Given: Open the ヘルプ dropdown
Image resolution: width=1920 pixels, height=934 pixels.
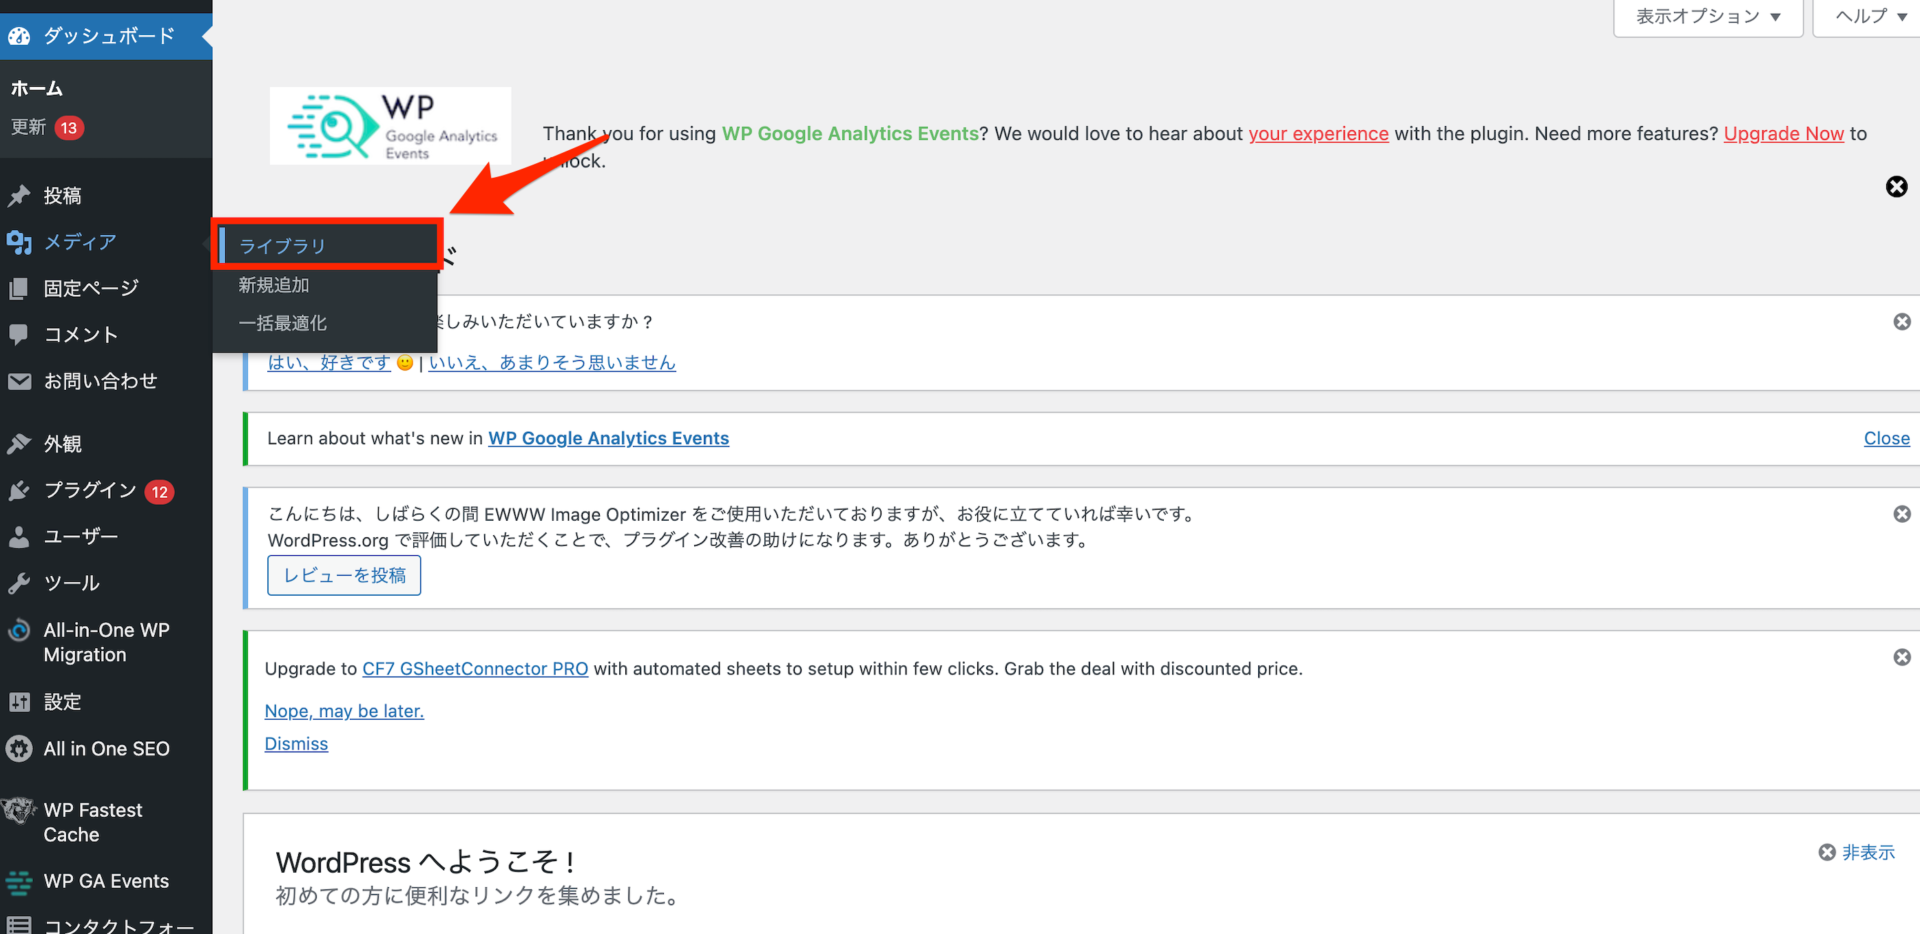Looking at the screenshot, I should (x=1866, y=16).
